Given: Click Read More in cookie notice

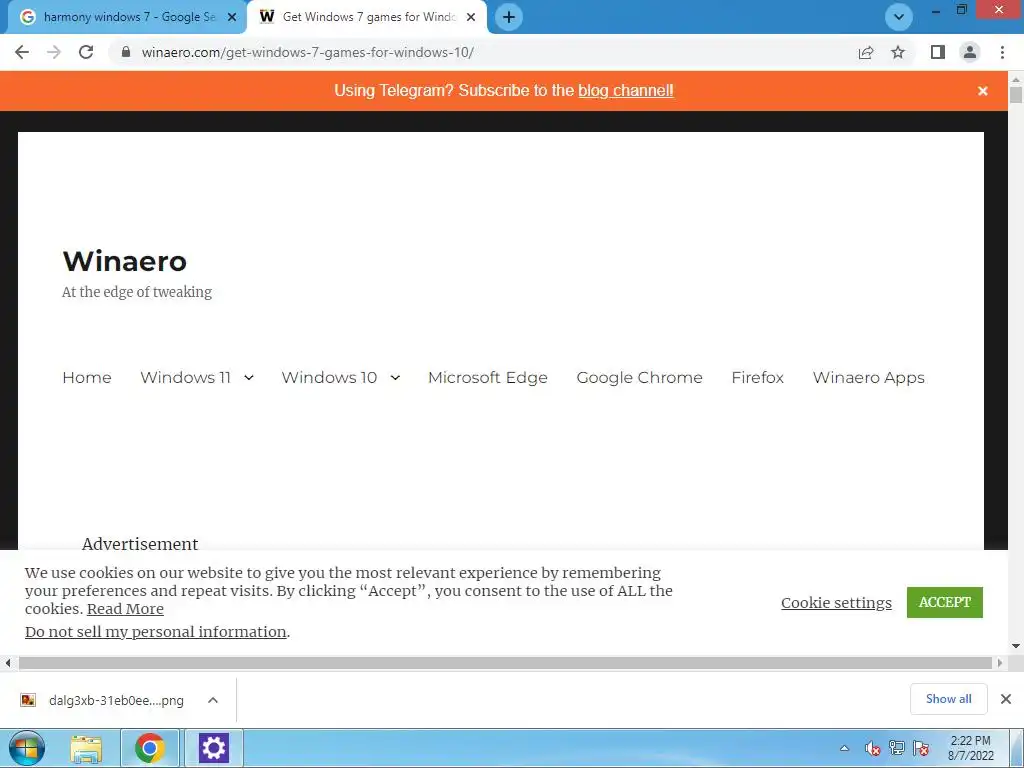Looking at the screenshot, I should (125, 609).
